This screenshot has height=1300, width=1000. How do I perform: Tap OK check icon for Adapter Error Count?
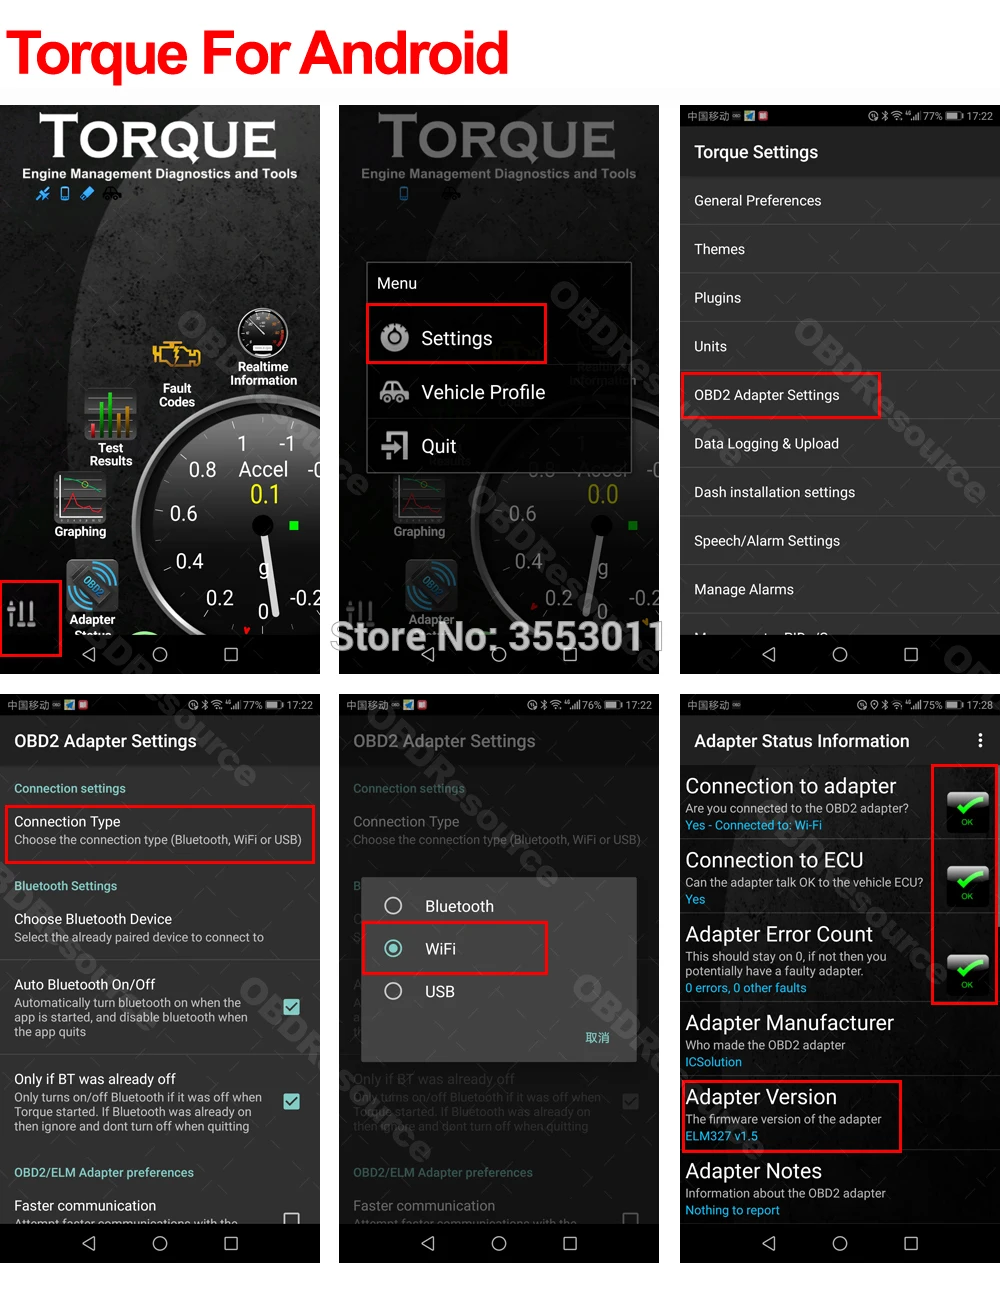[967, 972]
